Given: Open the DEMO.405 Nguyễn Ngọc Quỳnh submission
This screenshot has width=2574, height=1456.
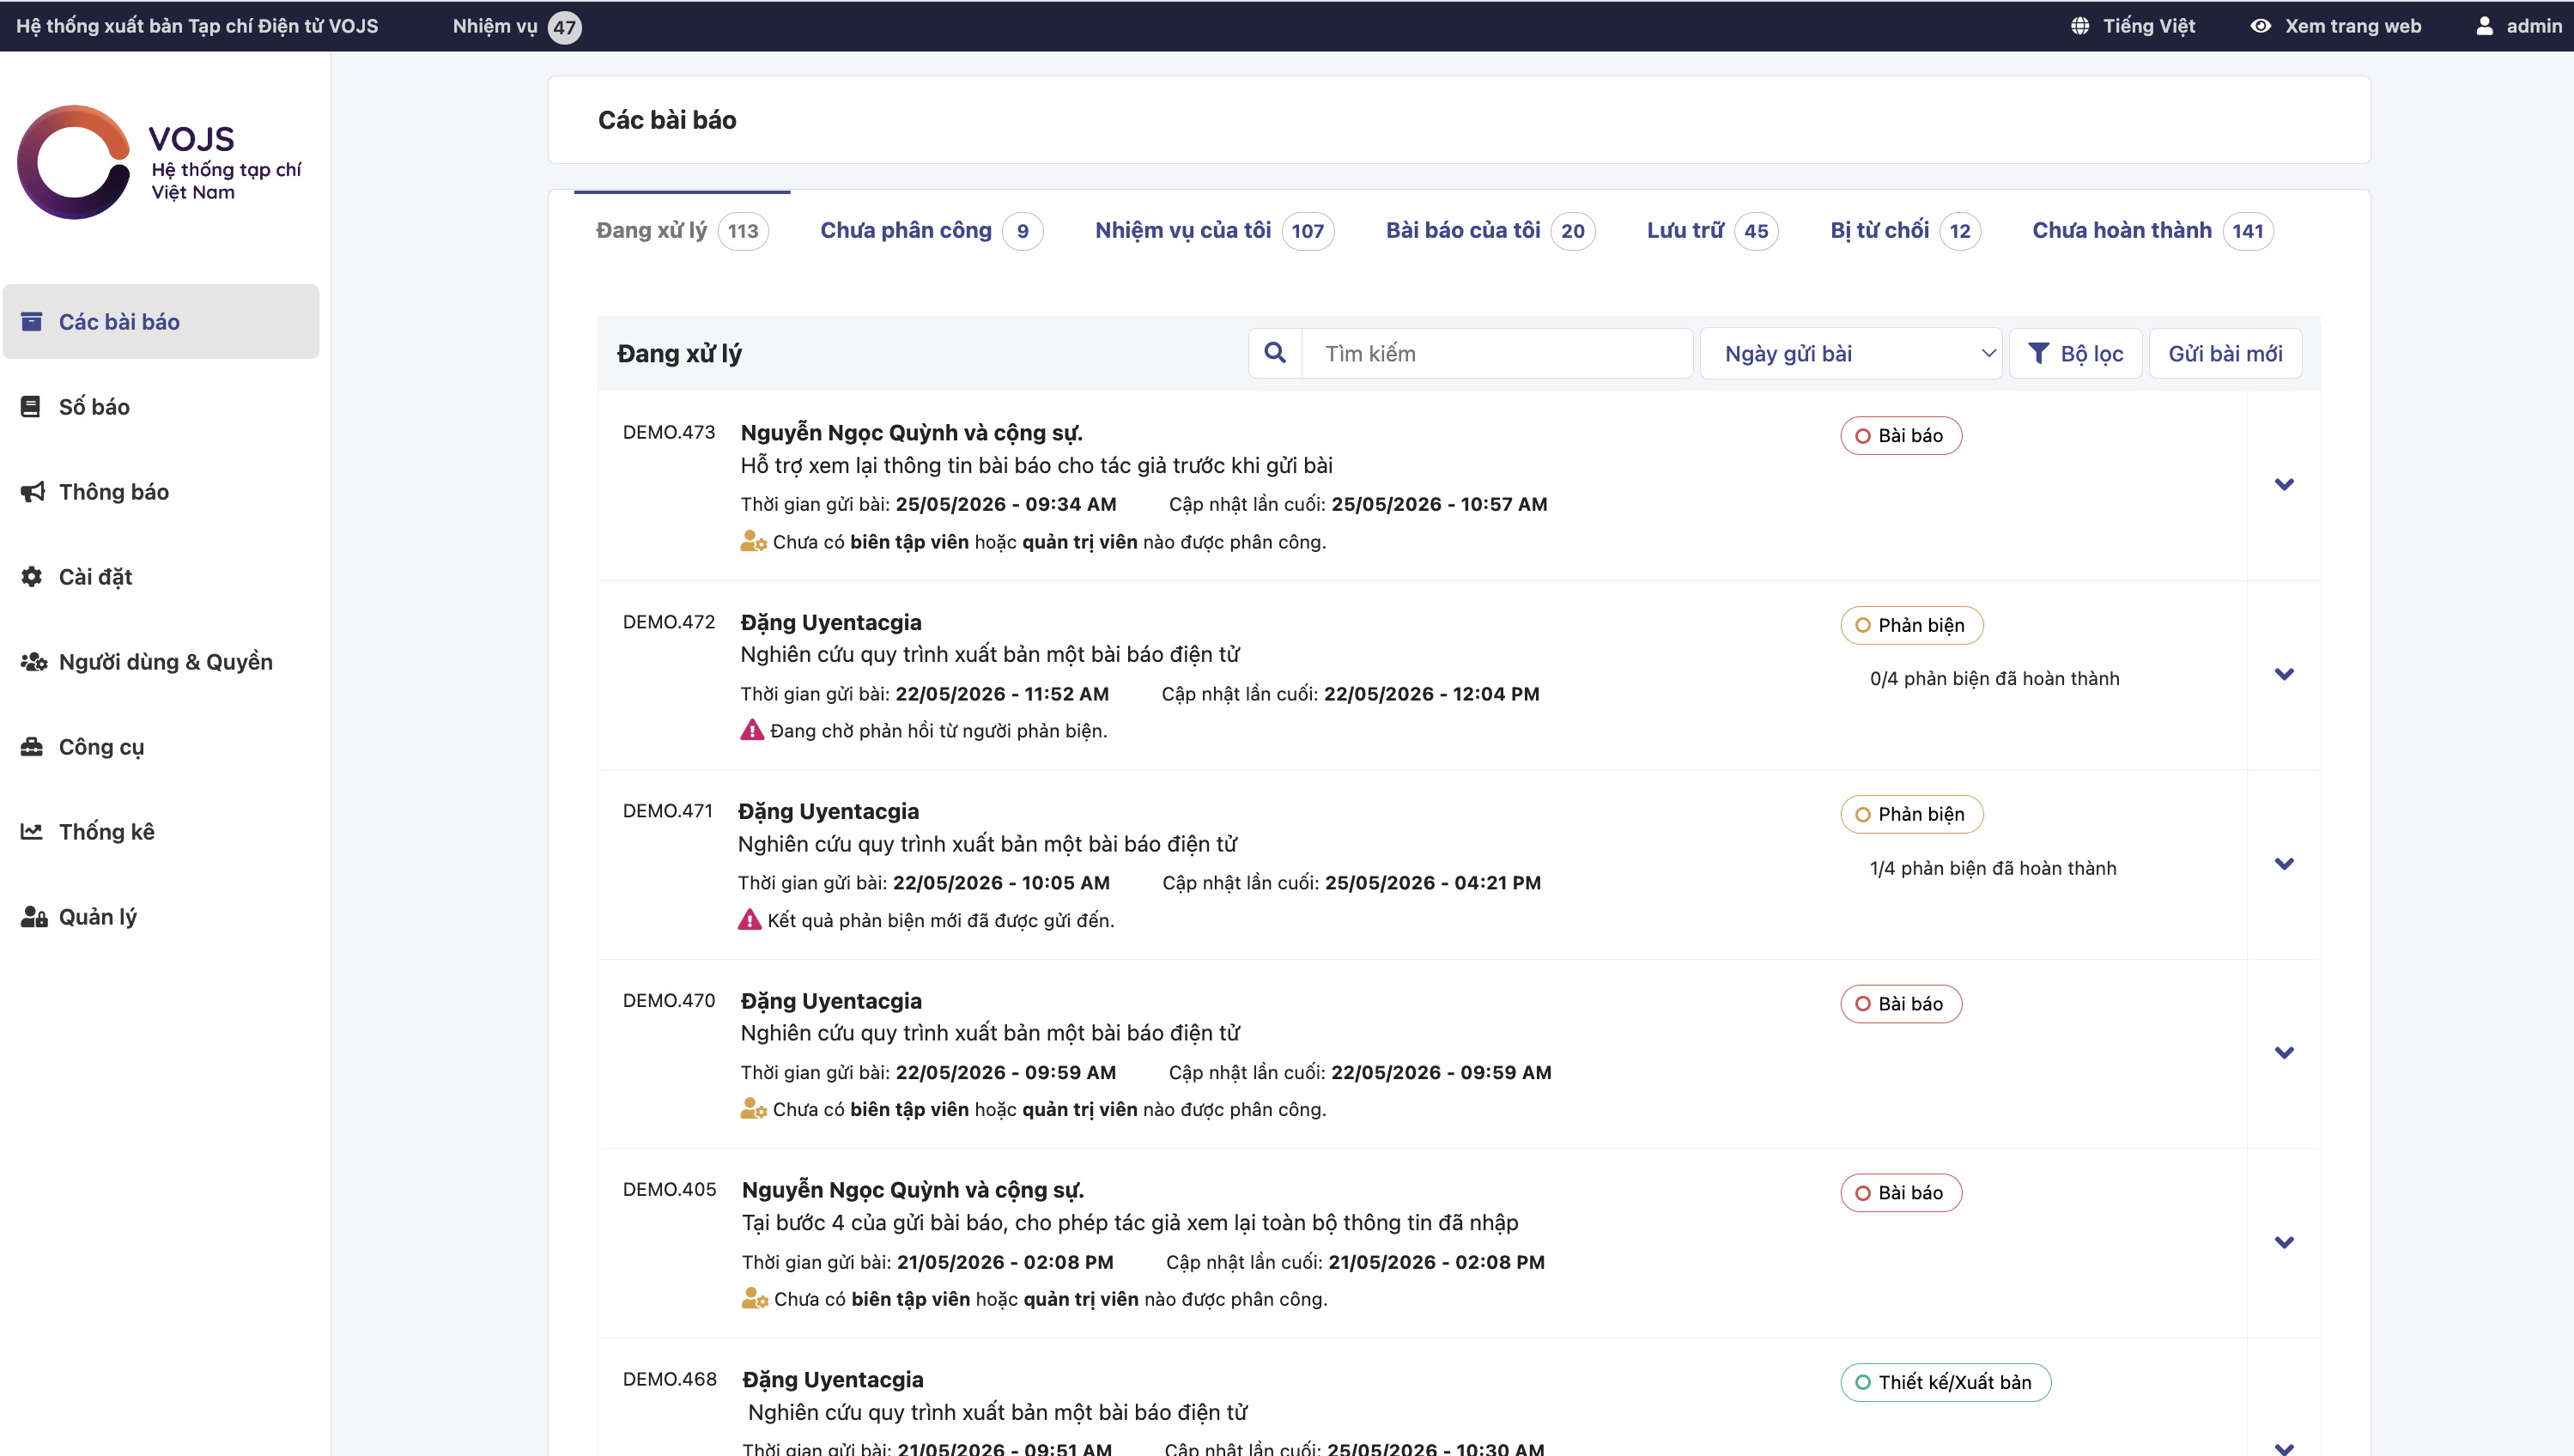Looking at the screenshot, I should pos(913,1190).
